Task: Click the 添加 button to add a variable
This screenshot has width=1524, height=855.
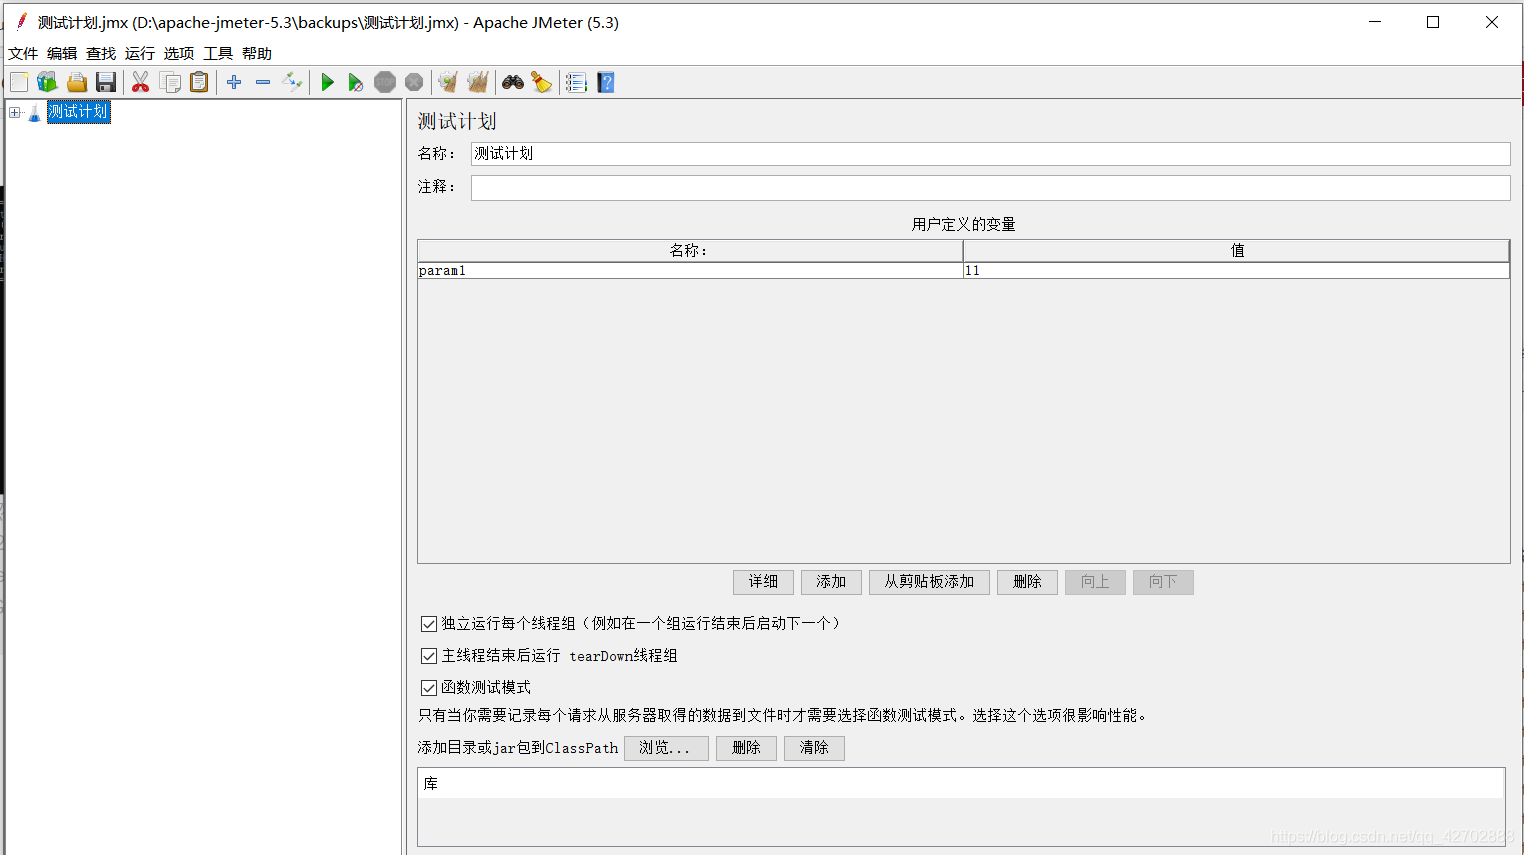Action: pyautogui.click(x=831, y=581)
